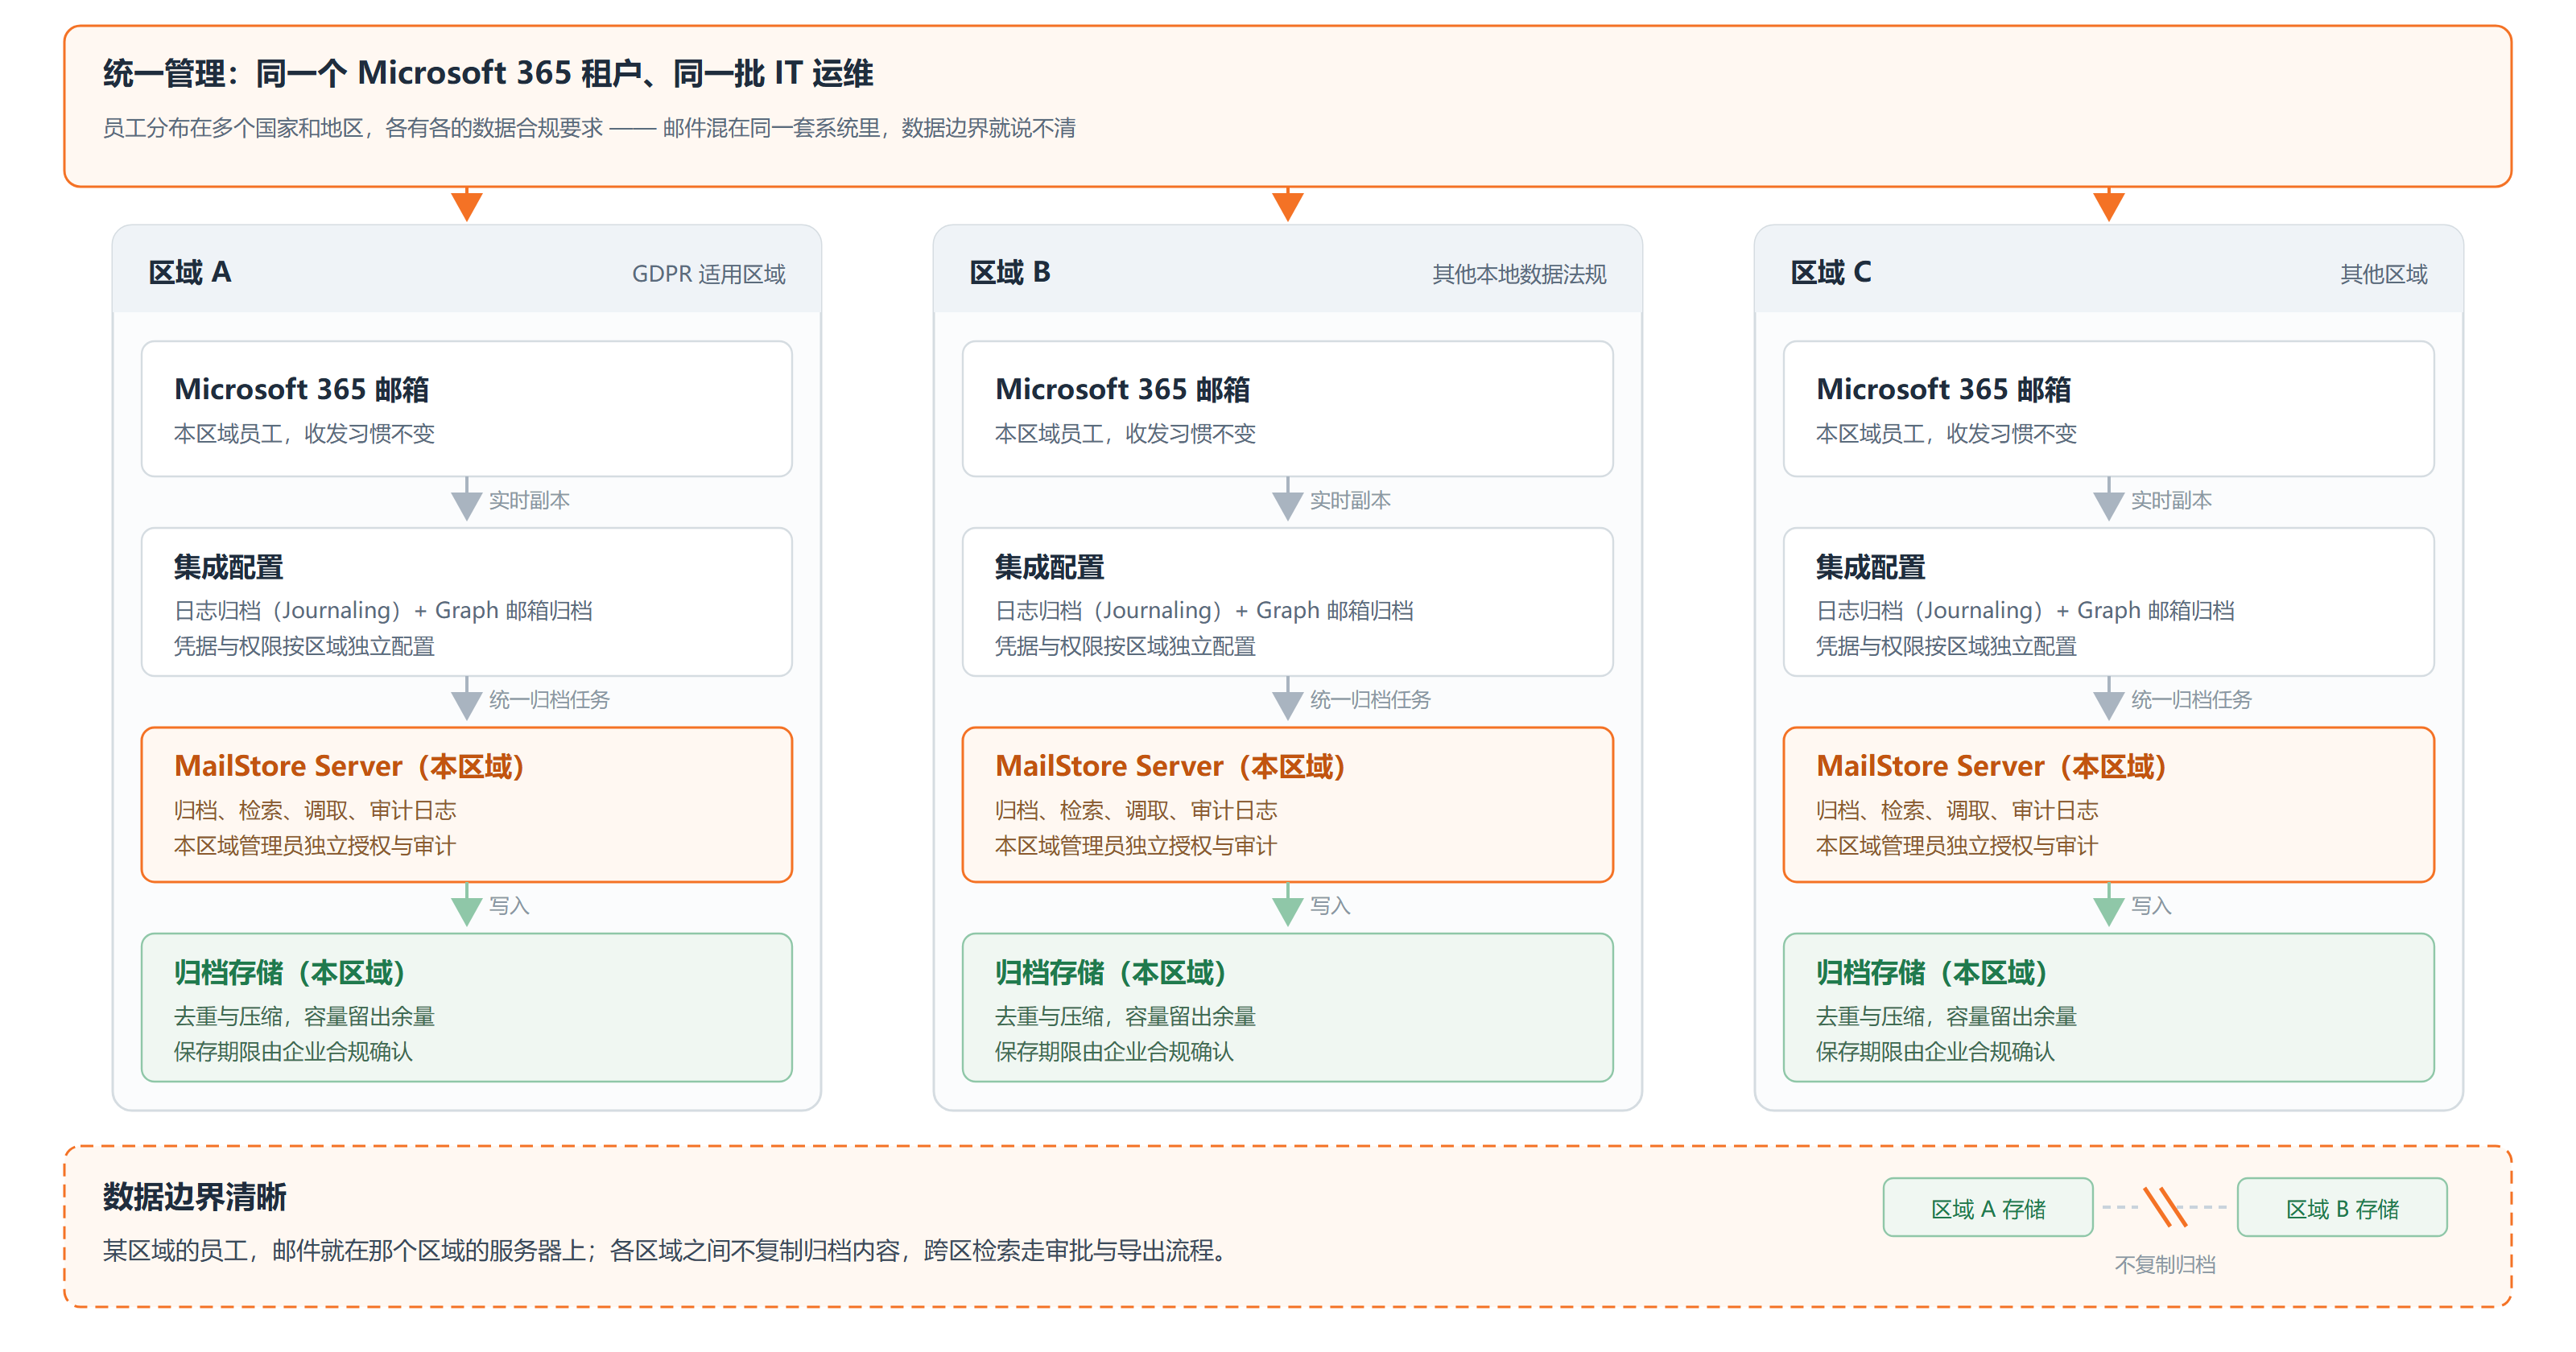Click the 归档存储（本区域）box in 区域 C

pos(2109,1008)
